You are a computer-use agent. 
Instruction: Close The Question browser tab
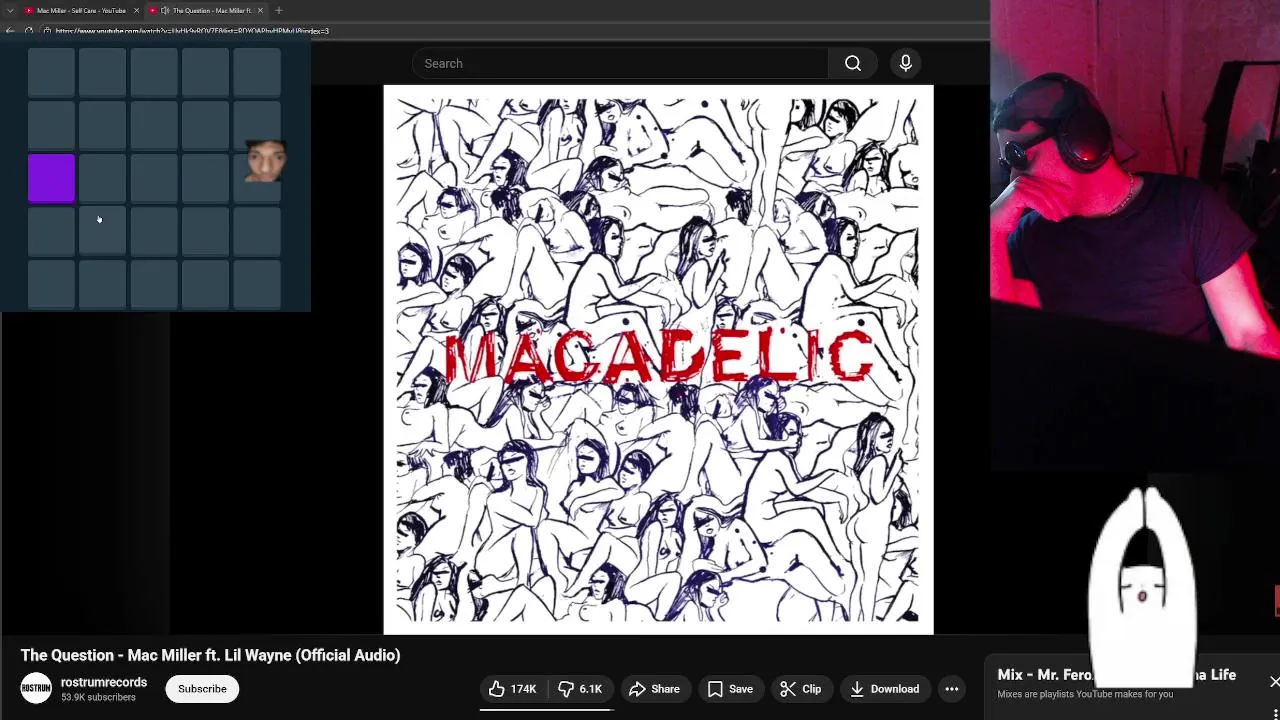260,10
